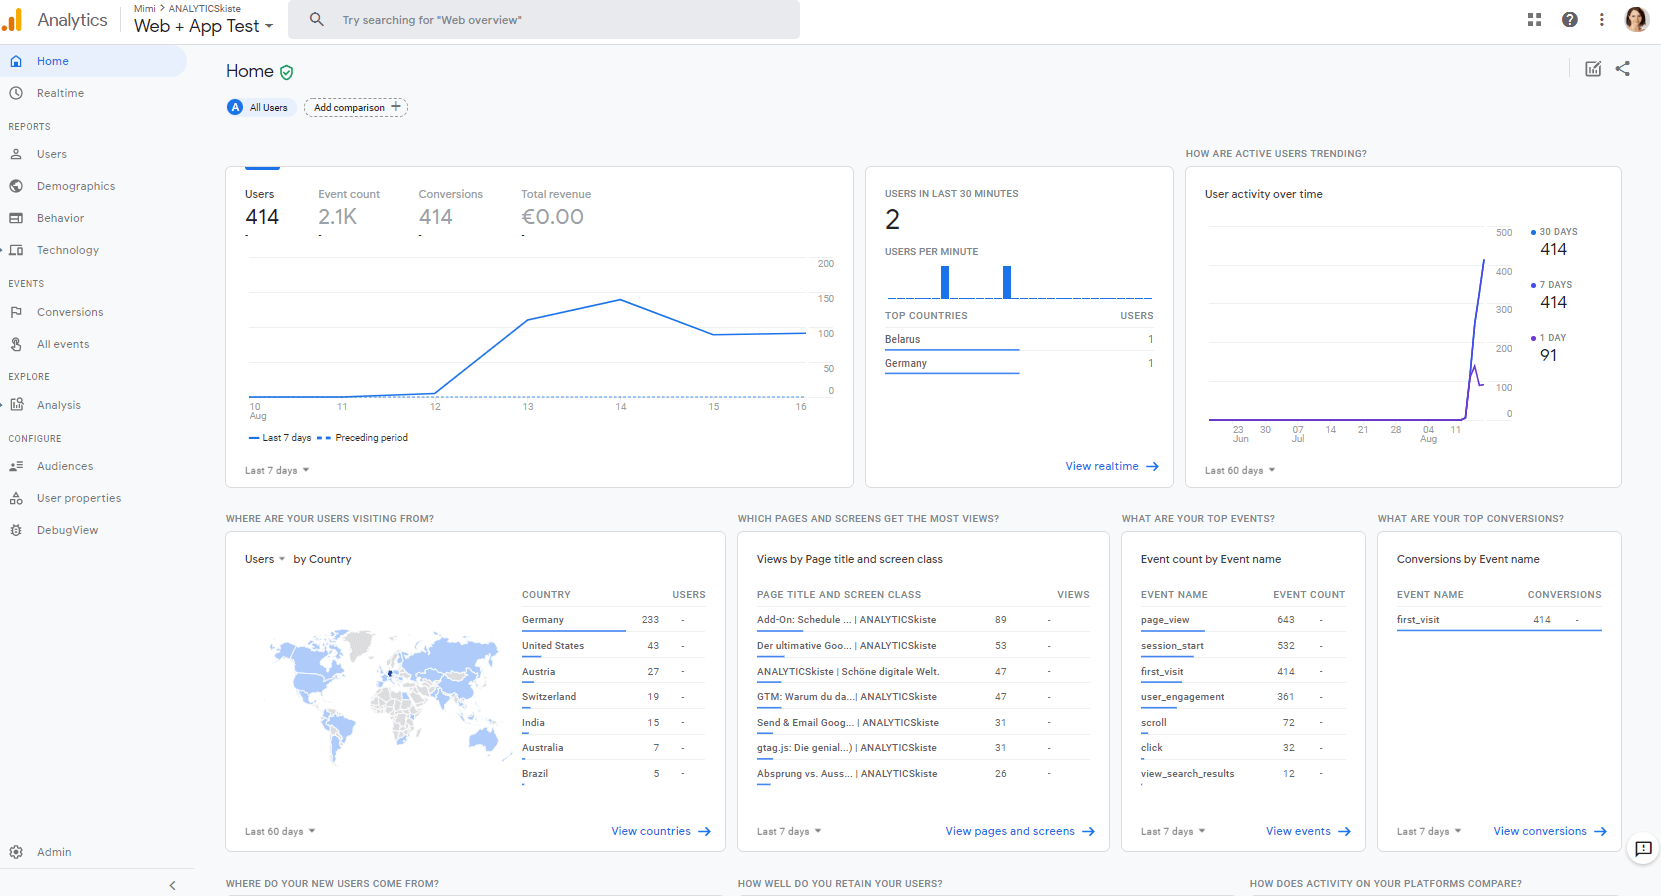
Task: Expand the Last 60 days dropdown under activity chart
Action: 1240,470
